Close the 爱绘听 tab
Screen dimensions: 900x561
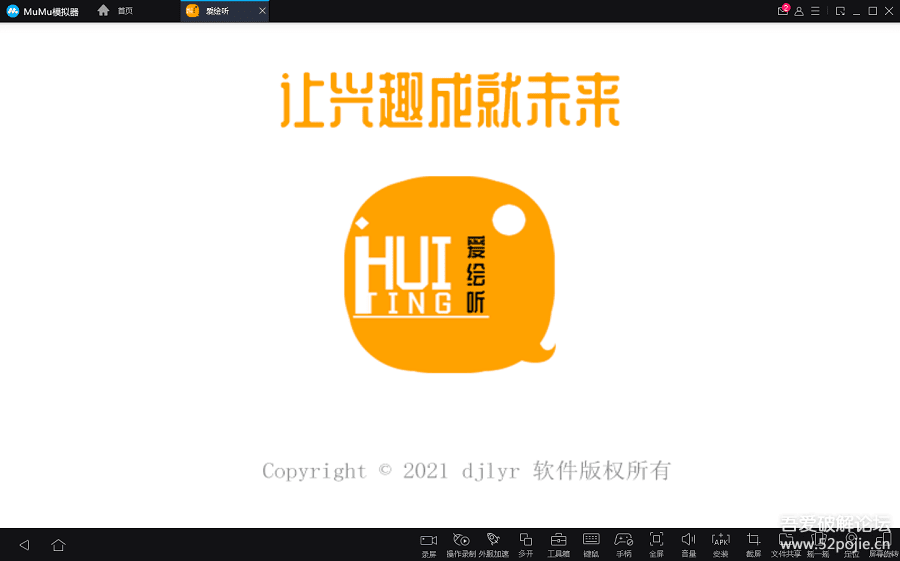coord(262,11)
